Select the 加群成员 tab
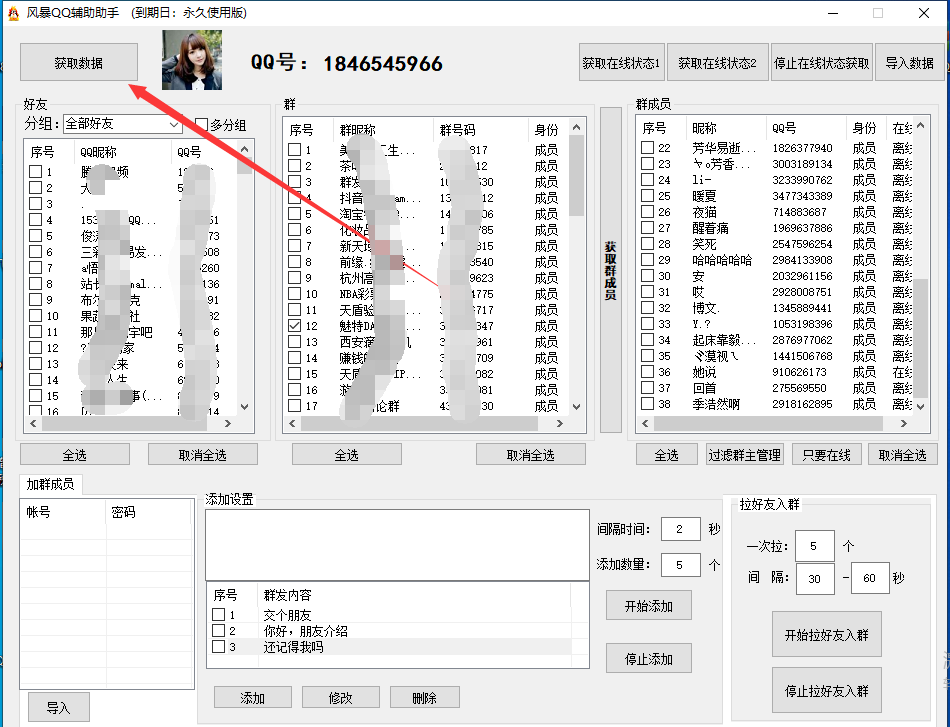The height and width of the screenshot is (727, 950). point(50,485)
